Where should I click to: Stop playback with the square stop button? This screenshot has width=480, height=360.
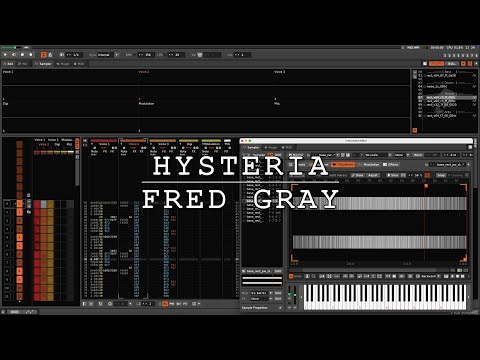[x=23, y=55]
